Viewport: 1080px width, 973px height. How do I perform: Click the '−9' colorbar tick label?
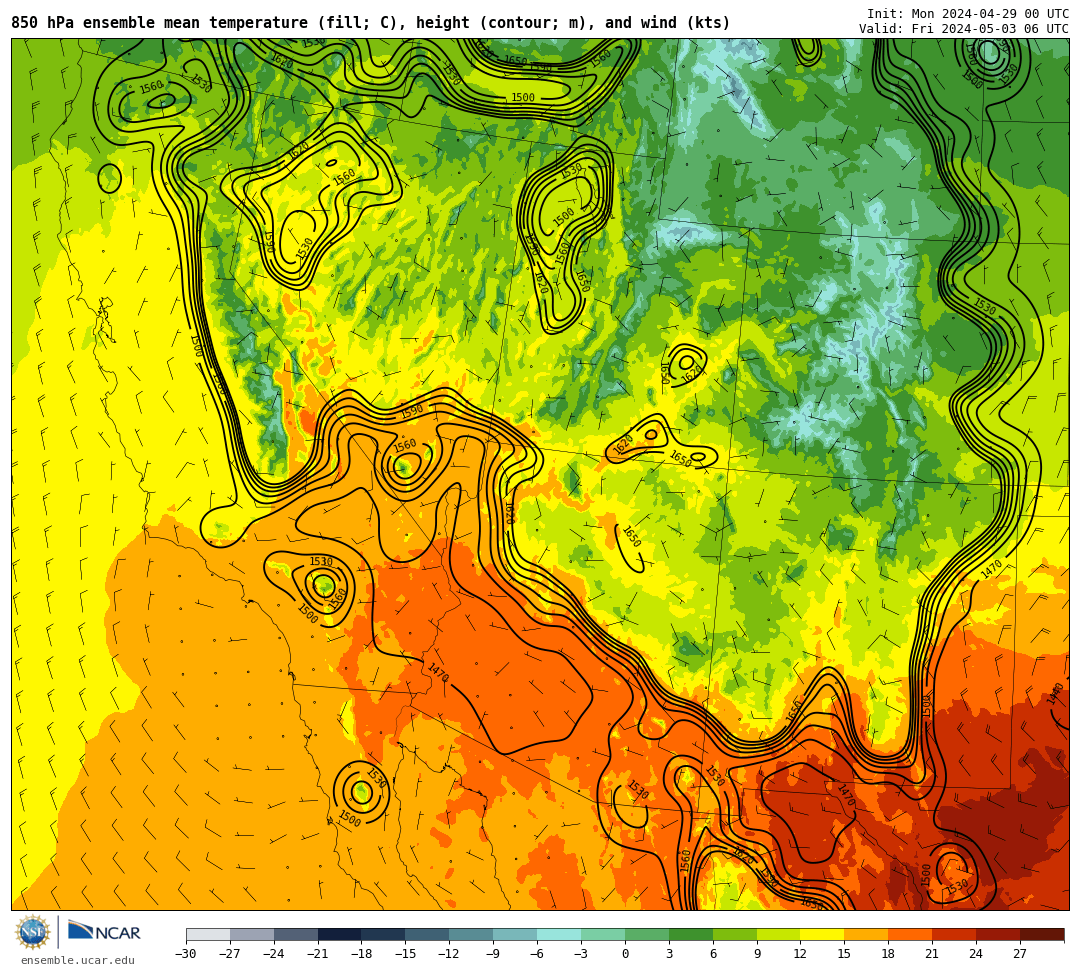[494, 954]
